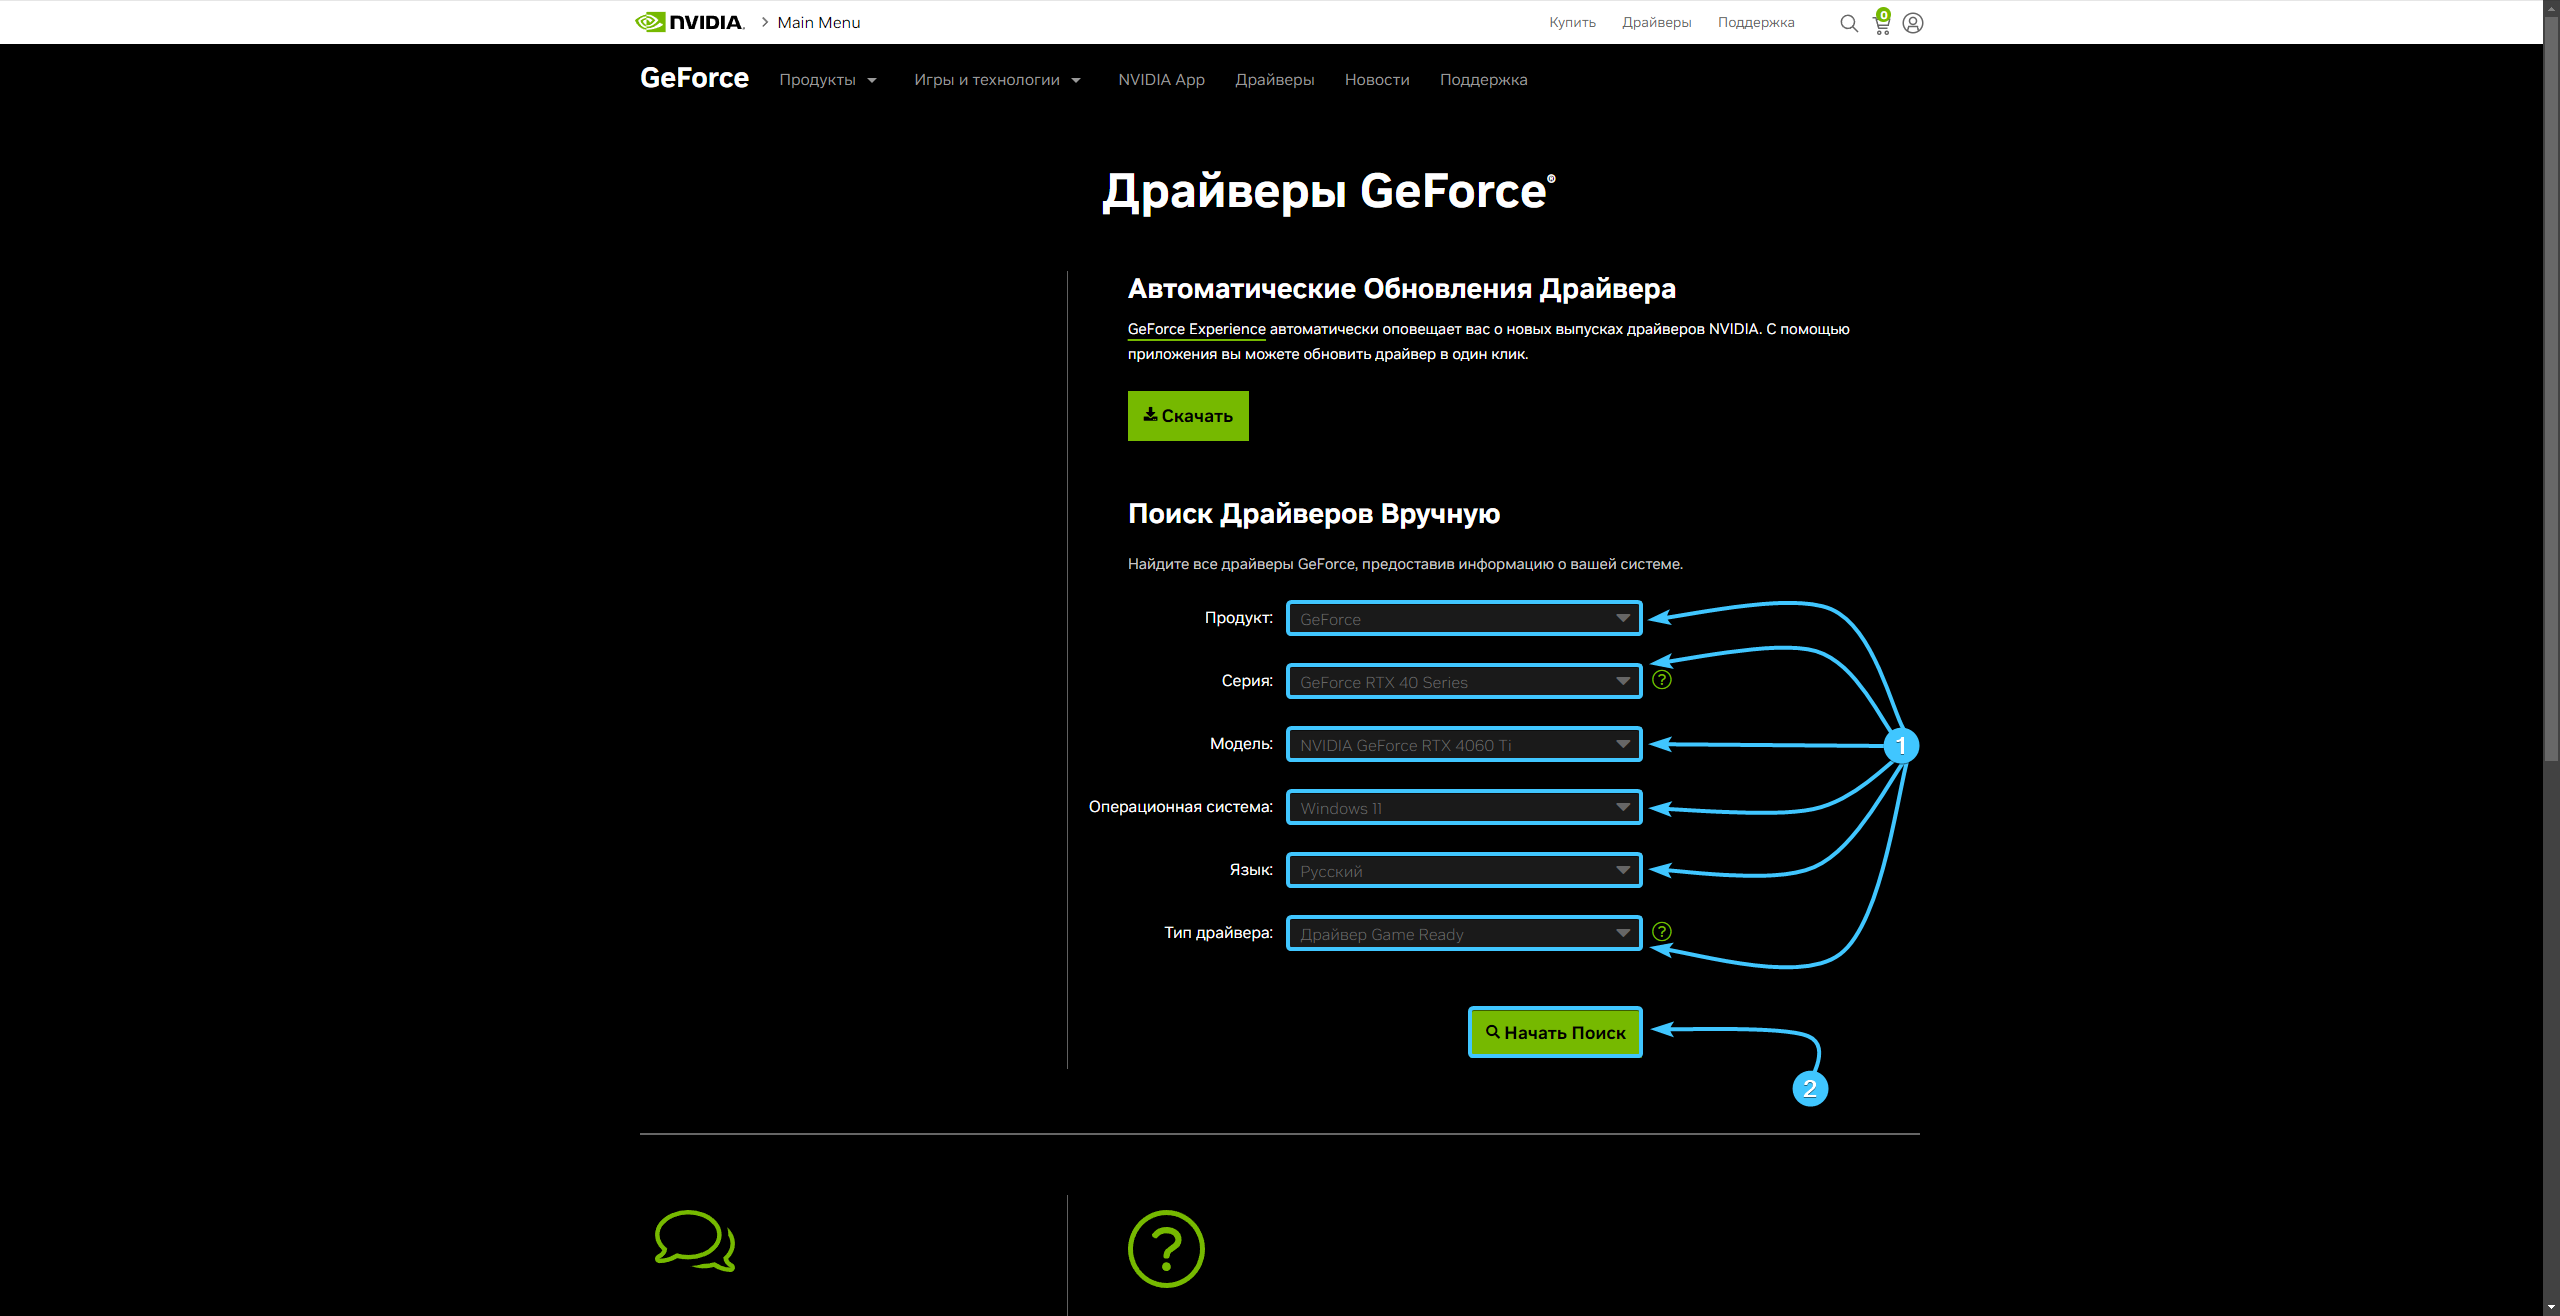Click the Начать Поиск button
The width and height of the screenshot is (2560, 1316).
click(1555, 1032)
